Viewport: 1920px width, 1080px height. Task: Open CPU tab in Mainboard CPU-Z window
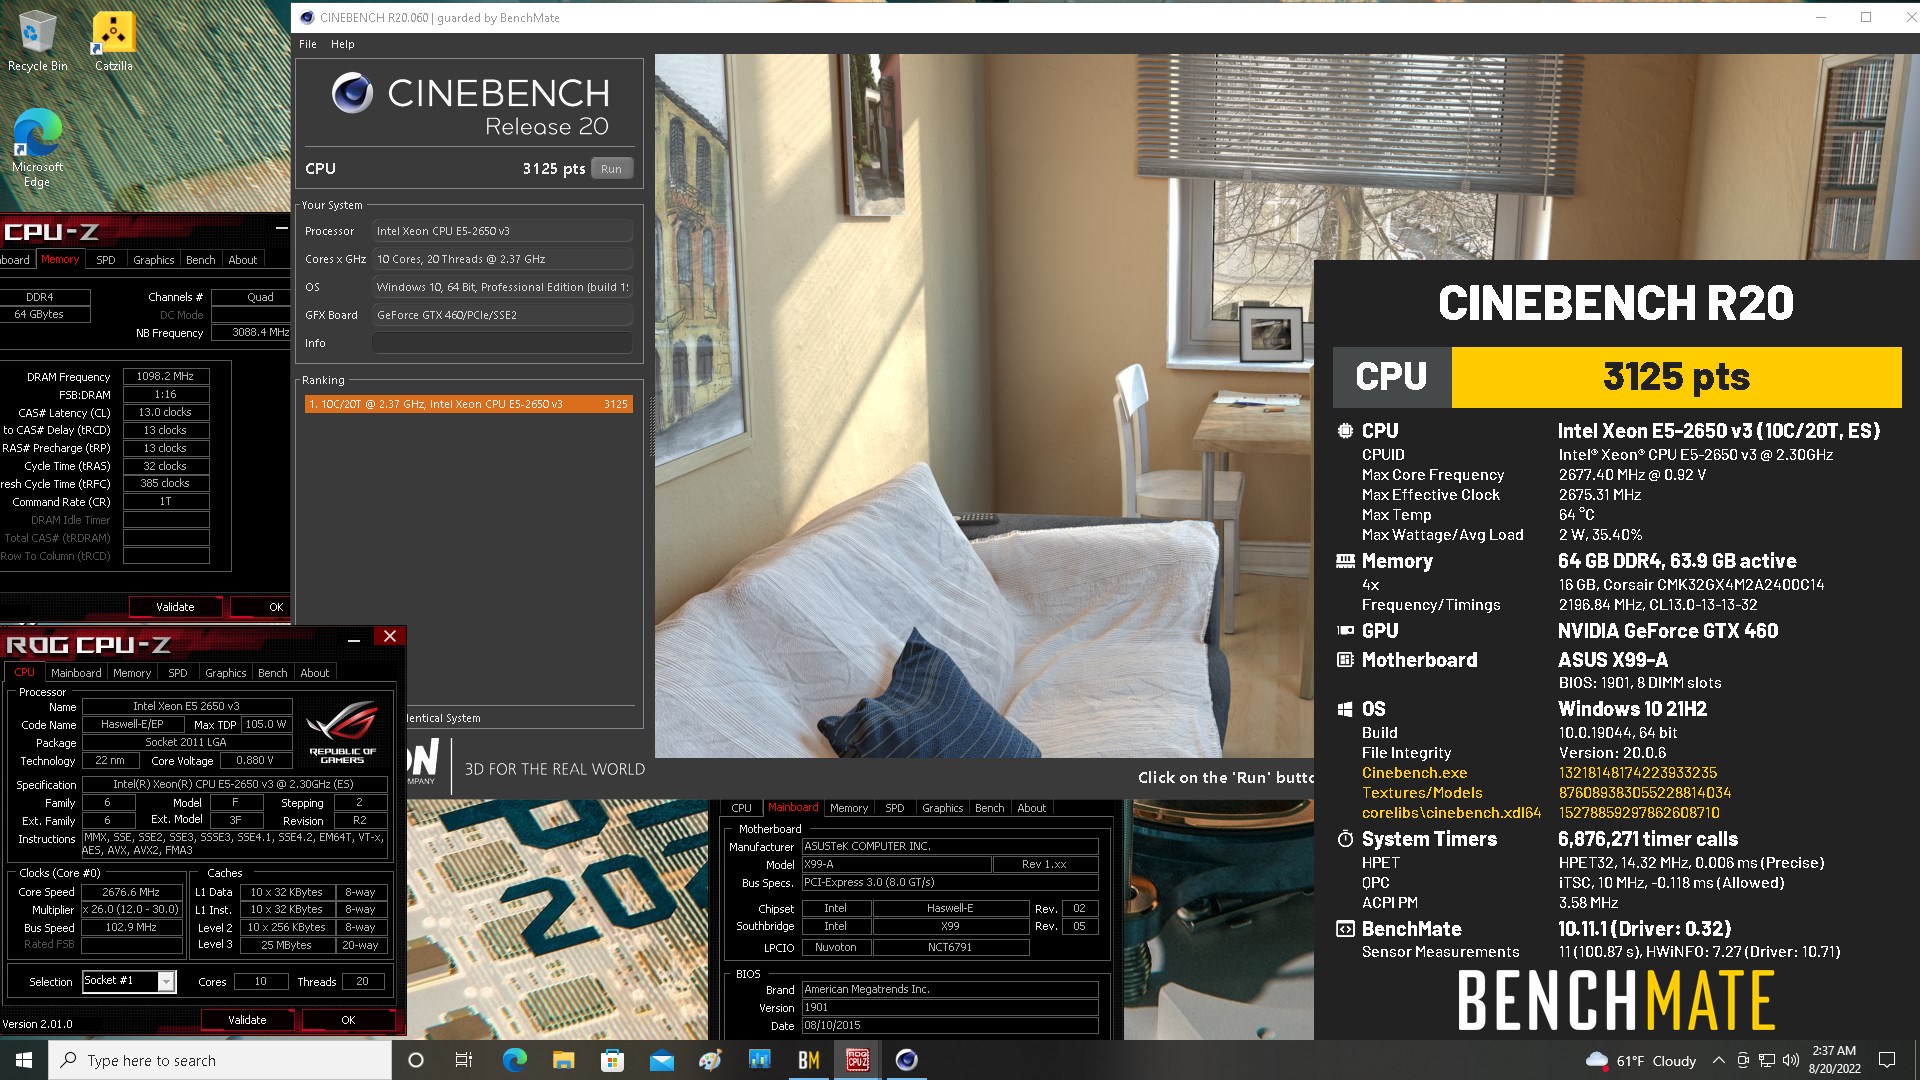[741, 808]
